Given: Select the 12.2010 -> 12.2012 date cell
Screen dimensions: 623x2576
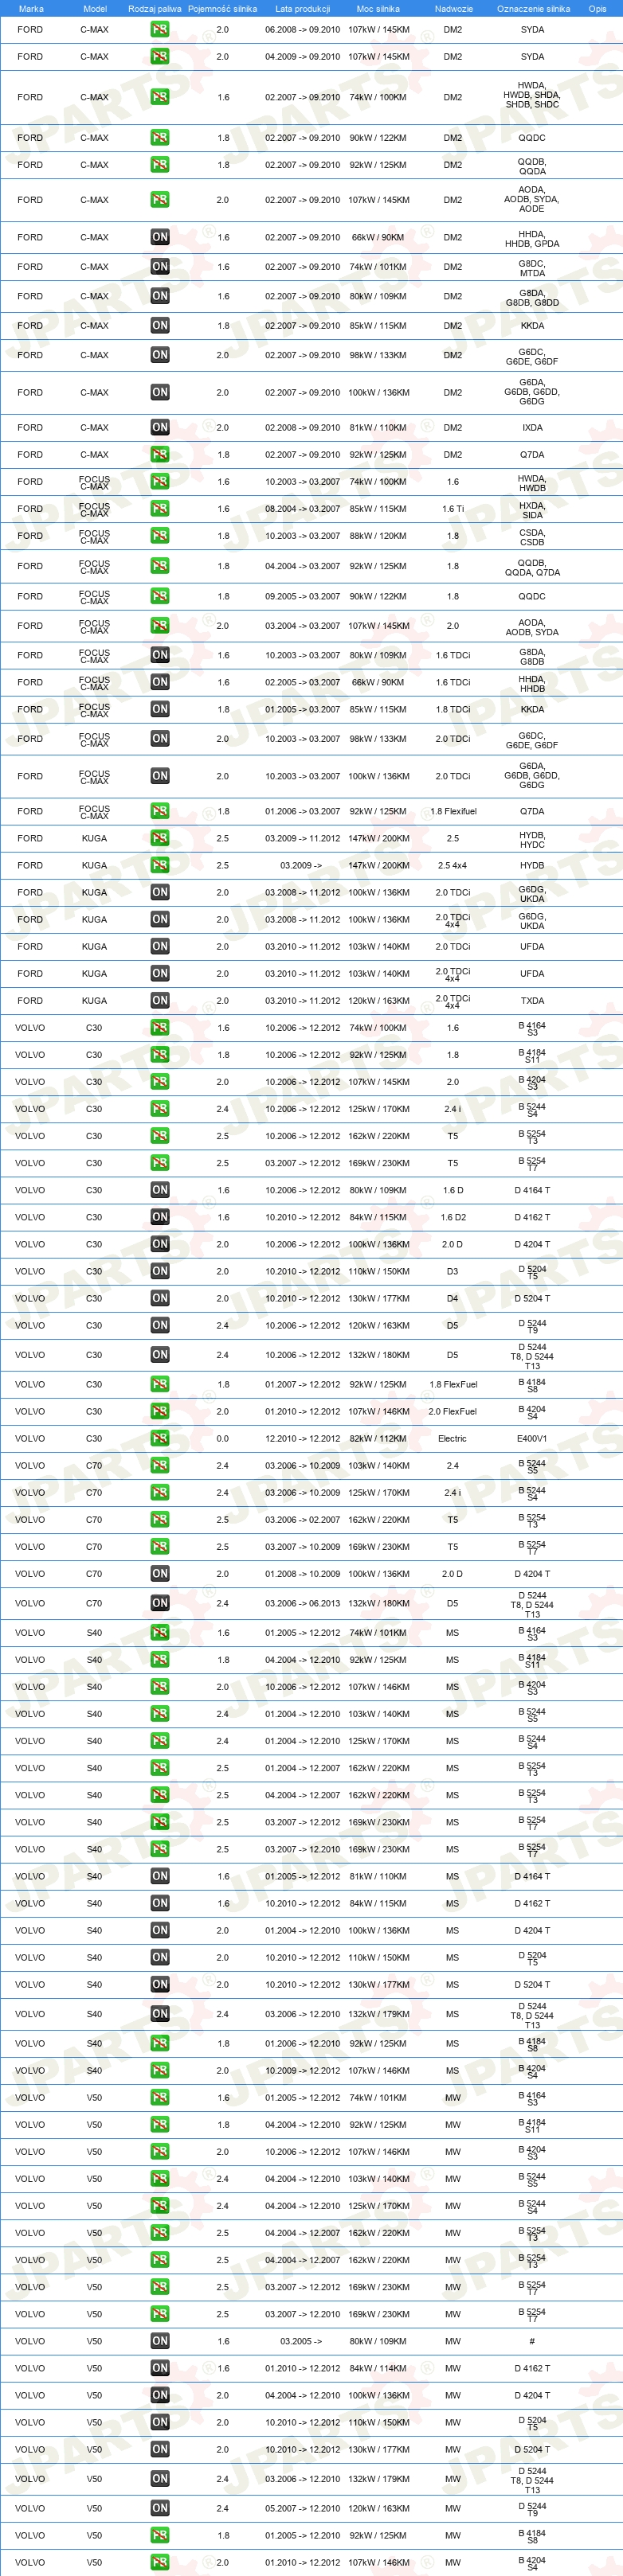Looking at the screenshot, I should [302, 1438].
